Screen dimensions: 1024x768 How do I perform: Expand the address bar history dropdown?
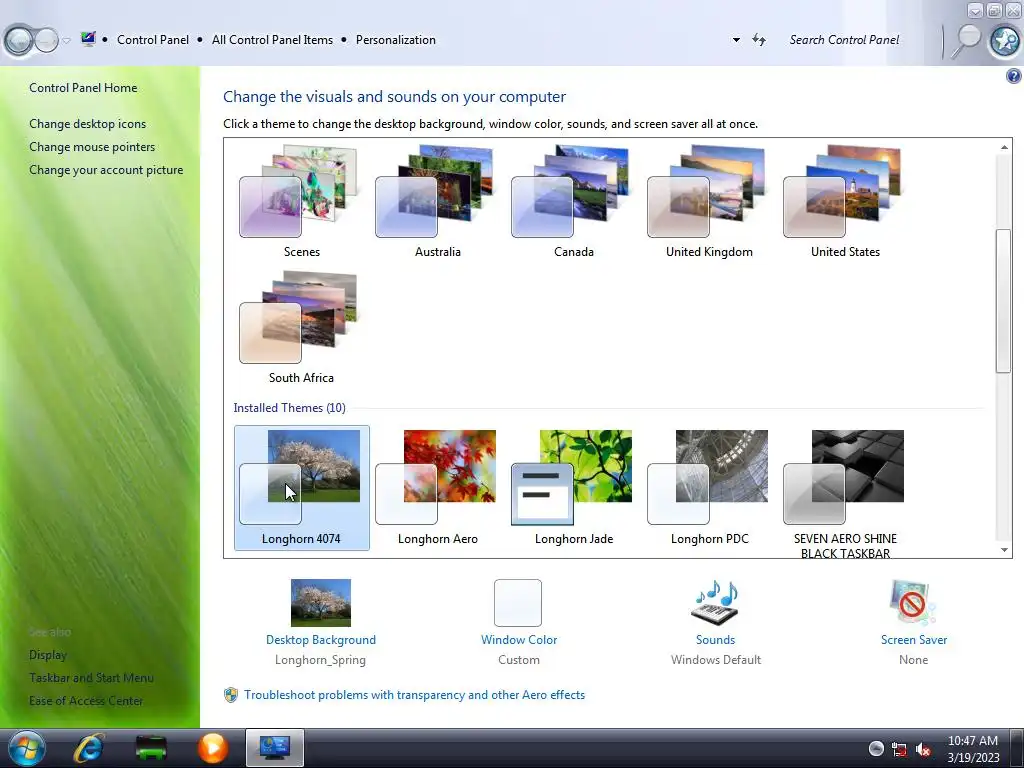click(736, 40)
